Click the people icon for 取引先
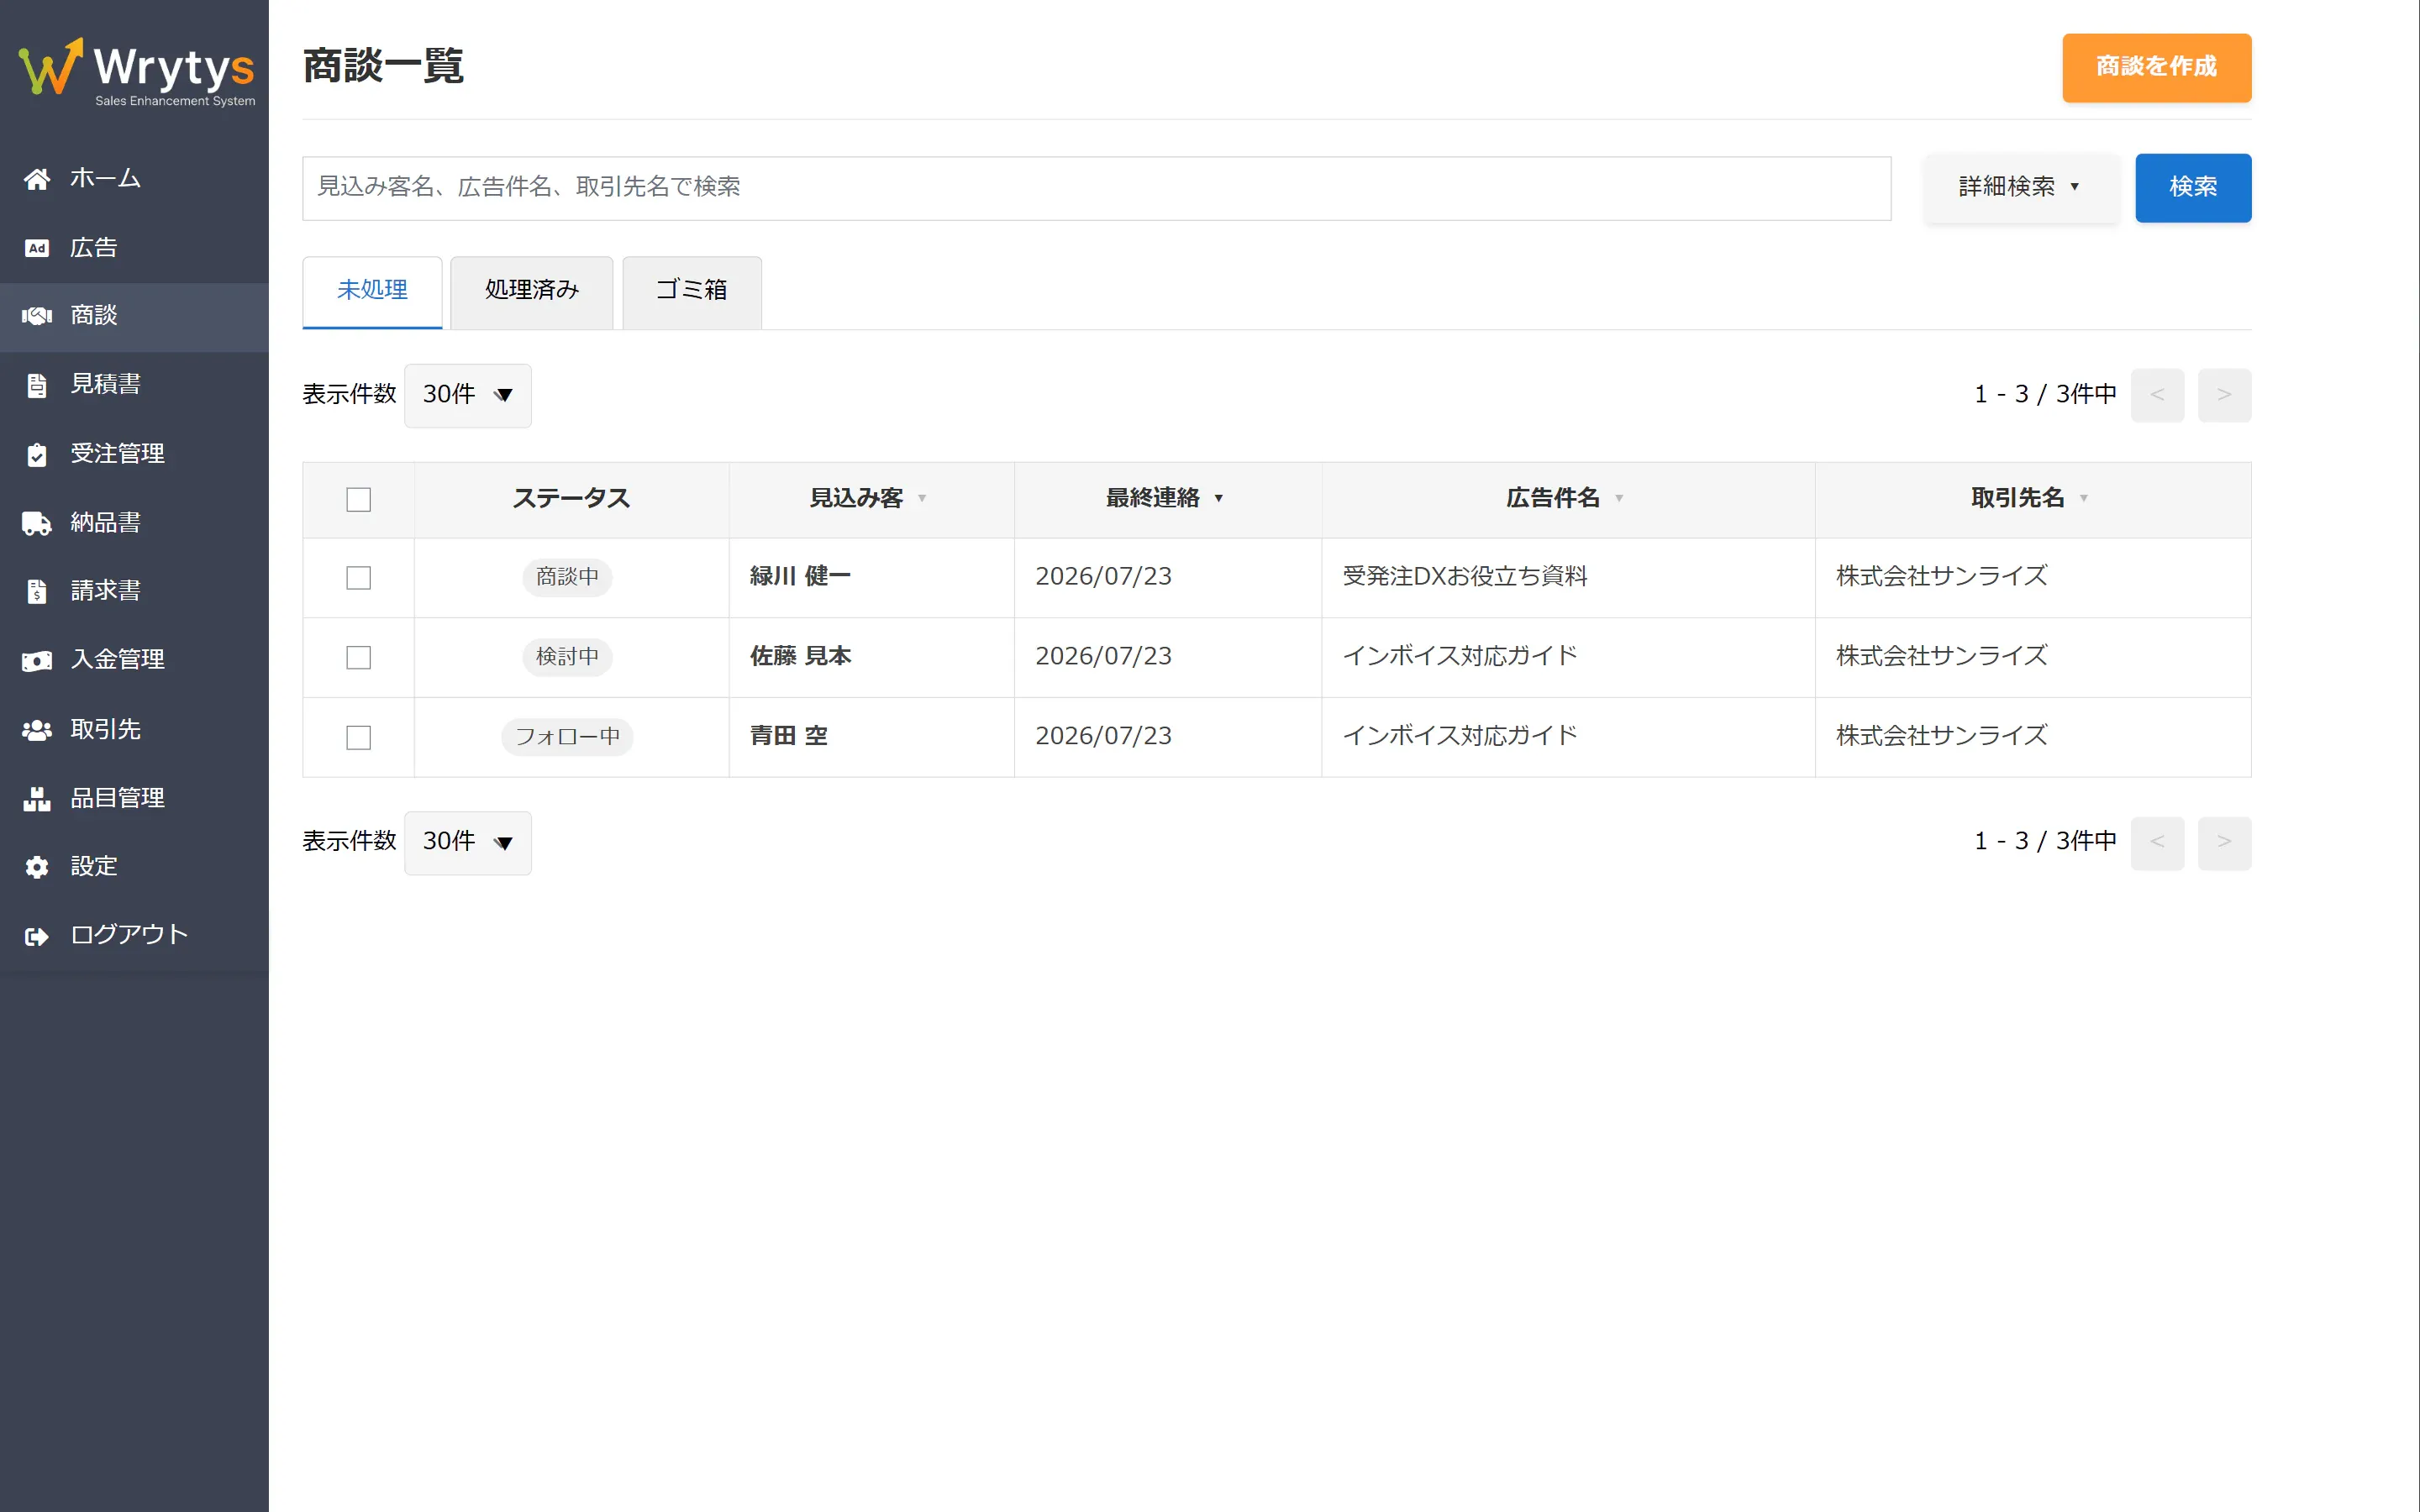The width and height of the screenshot is (2420, 1512). point(37,730)
